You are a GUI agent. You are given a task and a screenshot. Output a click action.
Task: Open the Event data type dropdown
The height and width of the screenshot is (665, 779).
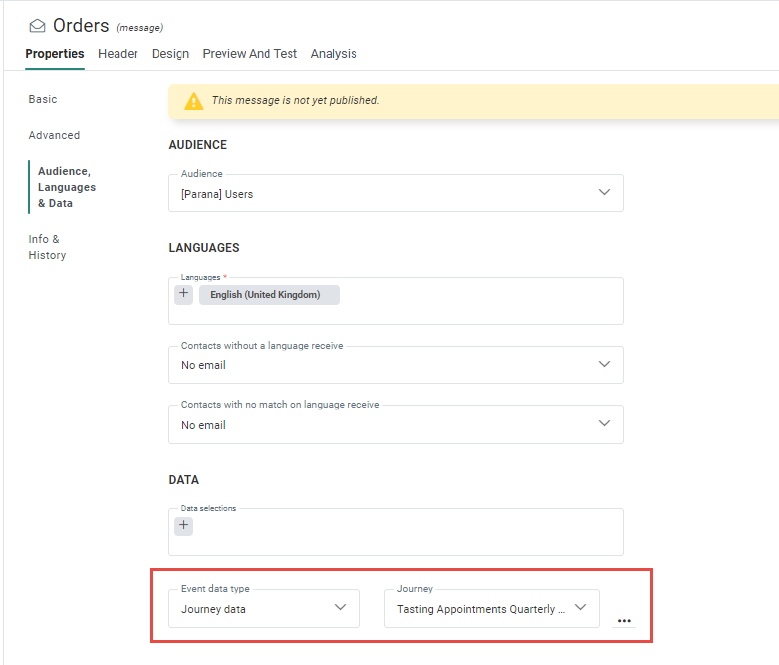click(263, 608)
